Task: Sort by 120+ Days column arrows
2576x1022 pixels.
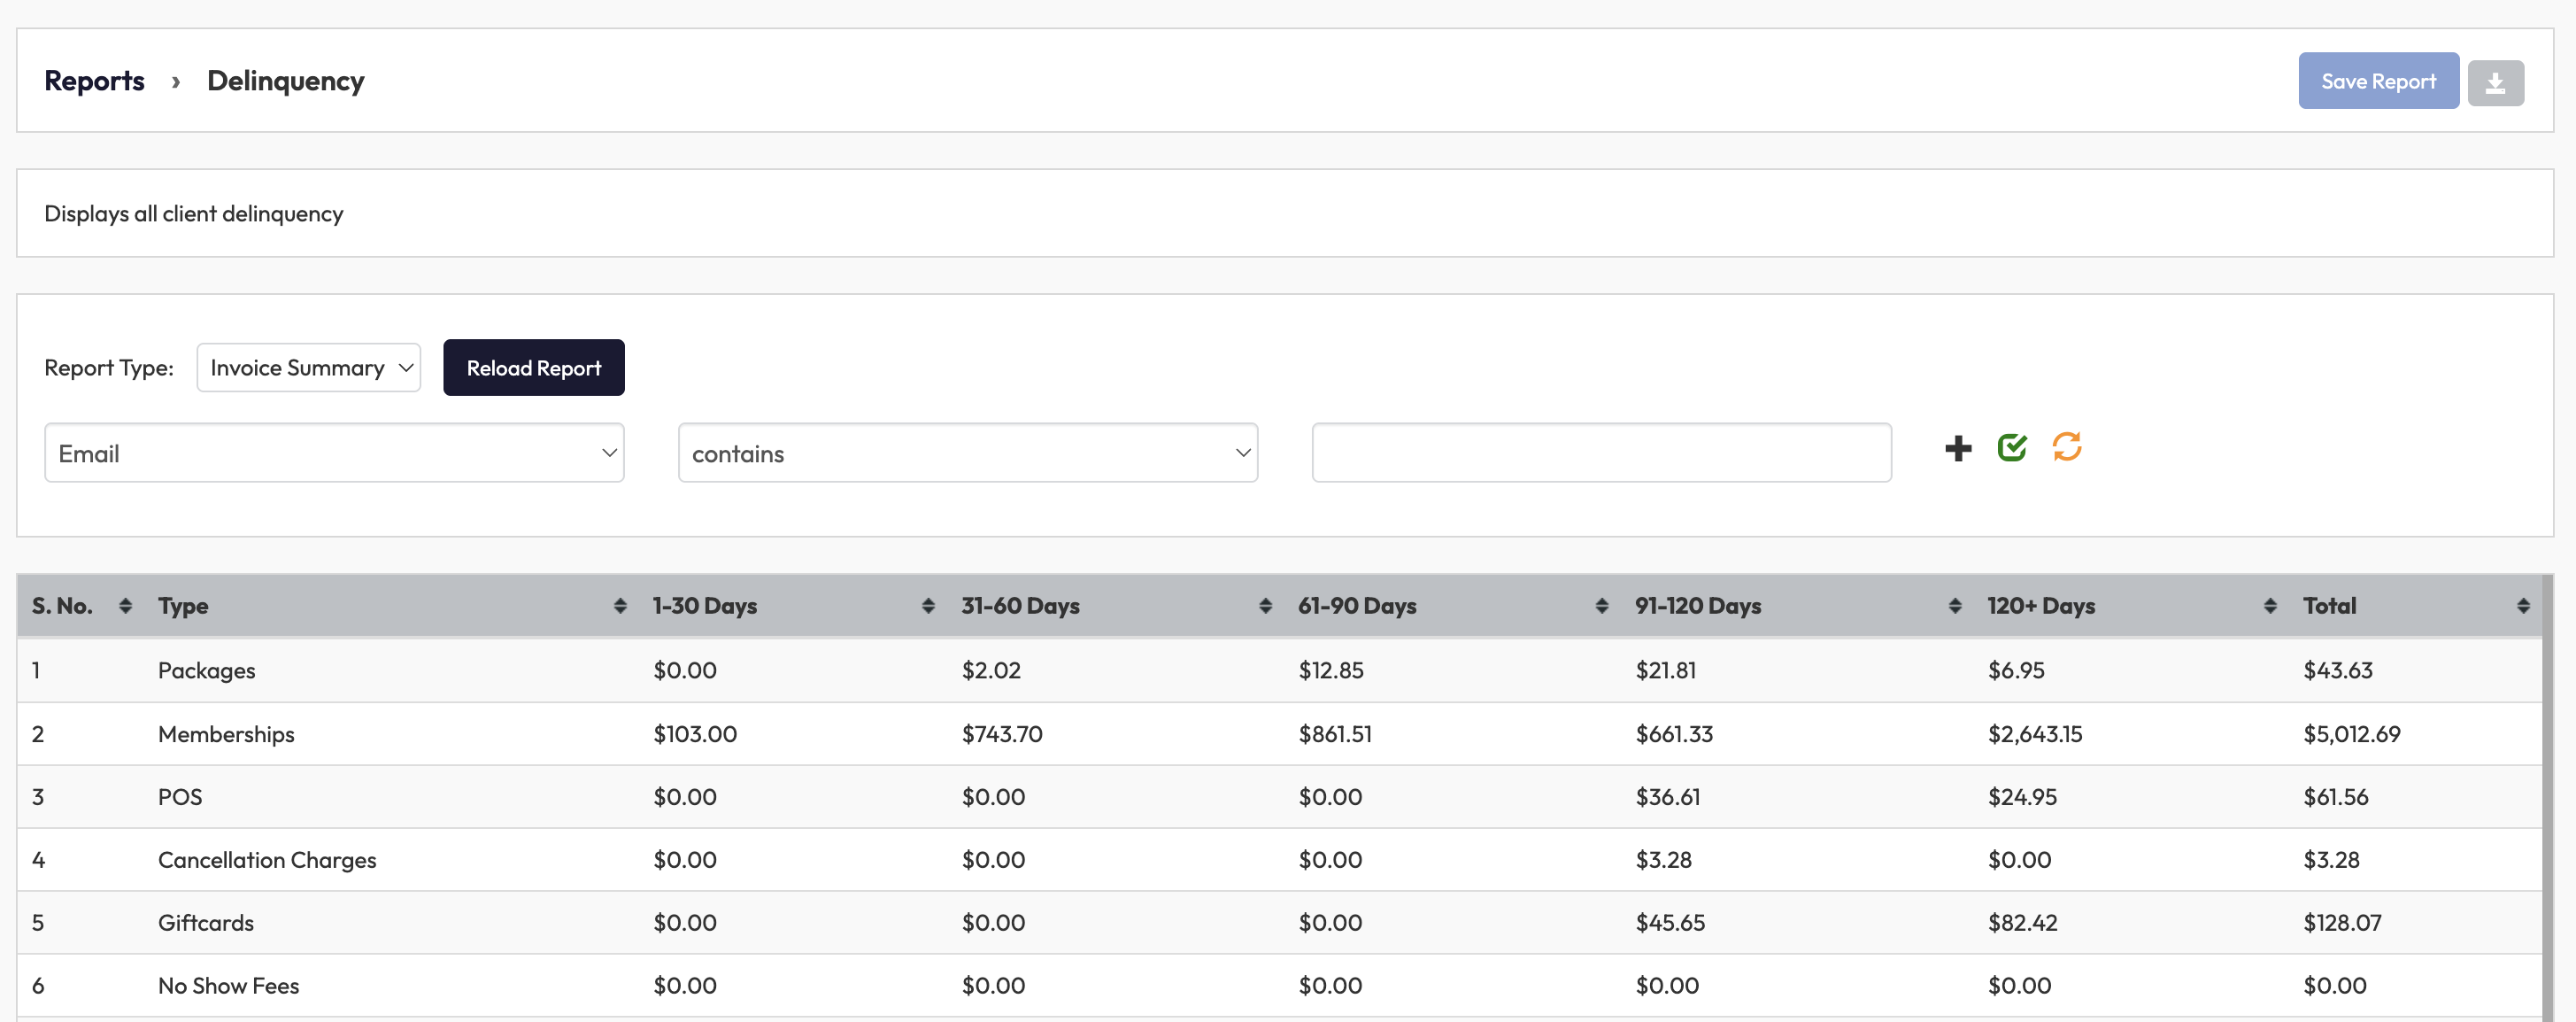Action: coord(2270,606)
